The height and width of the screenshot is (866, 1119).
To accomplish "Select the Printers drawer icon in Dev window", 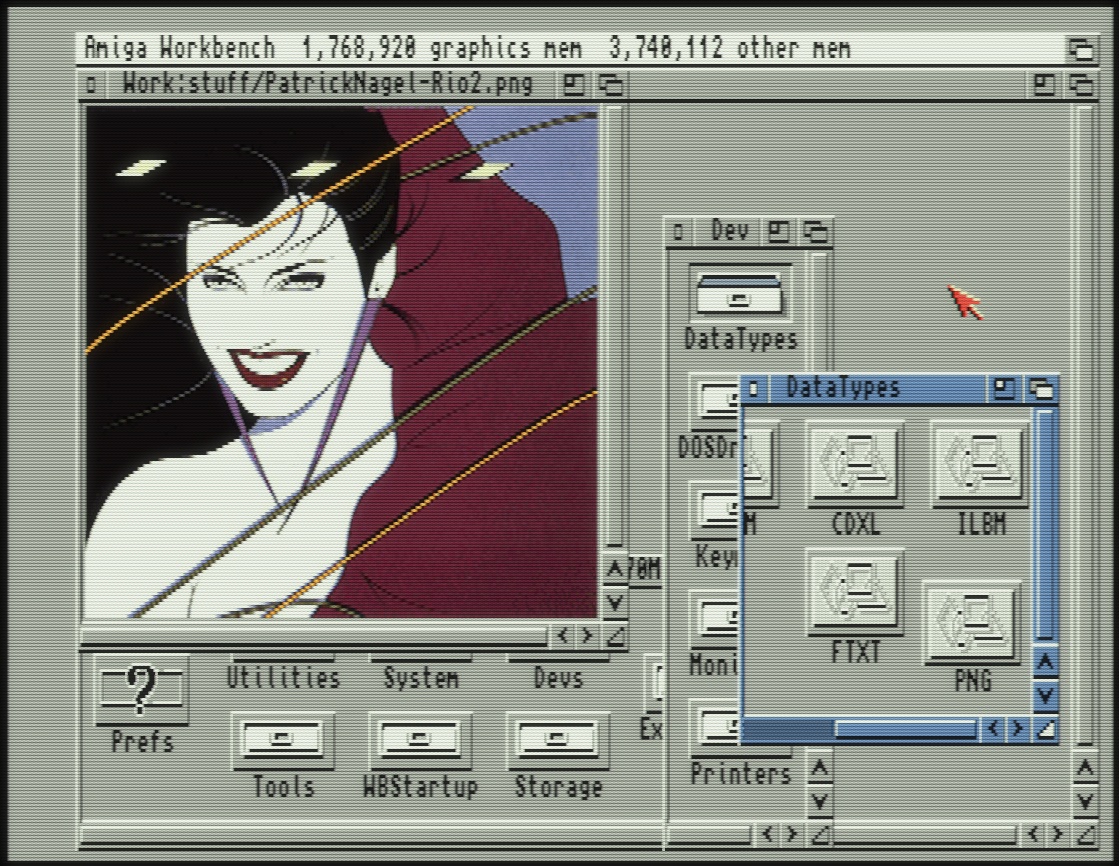I will [x=714, y=728].
